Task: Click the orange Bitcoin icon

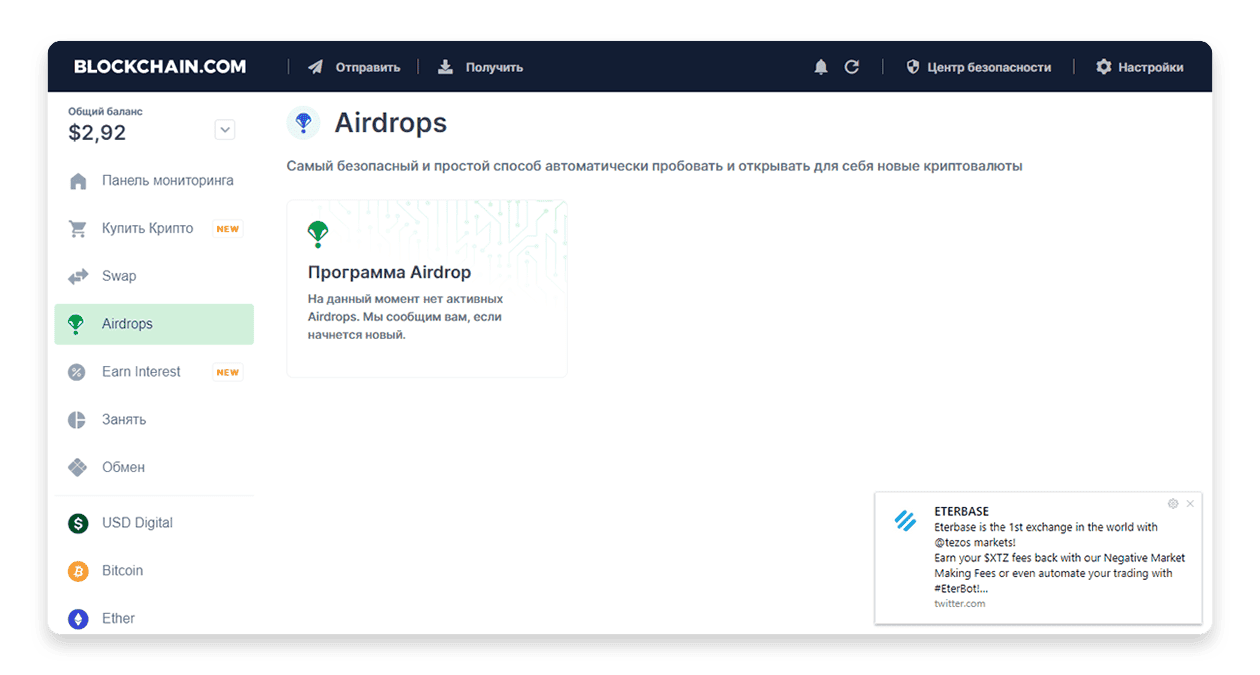Action: point(78,571)
